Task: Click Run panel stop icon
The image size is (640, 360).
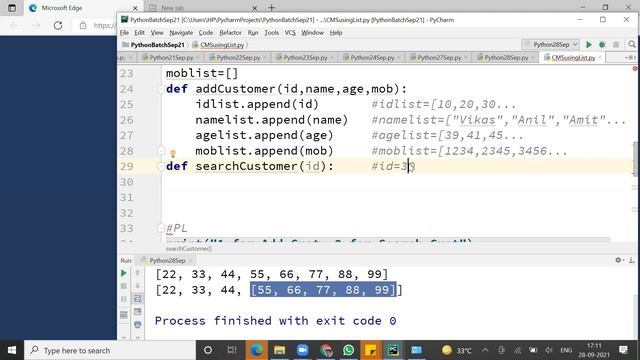Action: click(124, 286)
